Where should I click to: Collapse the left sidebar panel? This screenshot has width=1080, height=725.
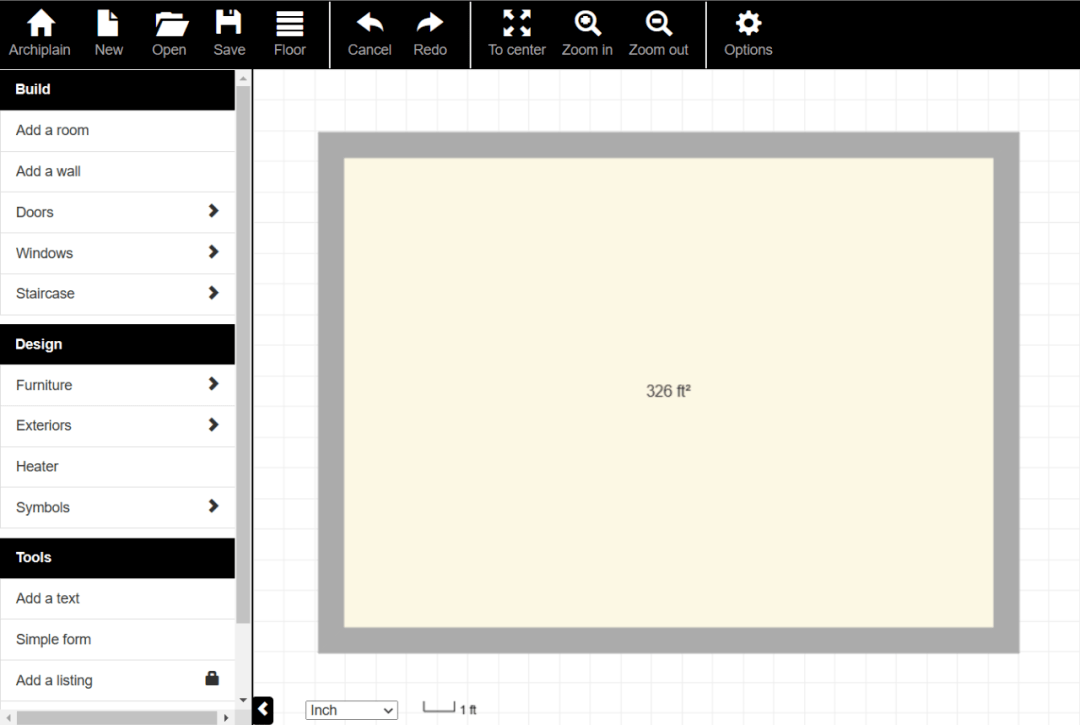tap(263, 710)
